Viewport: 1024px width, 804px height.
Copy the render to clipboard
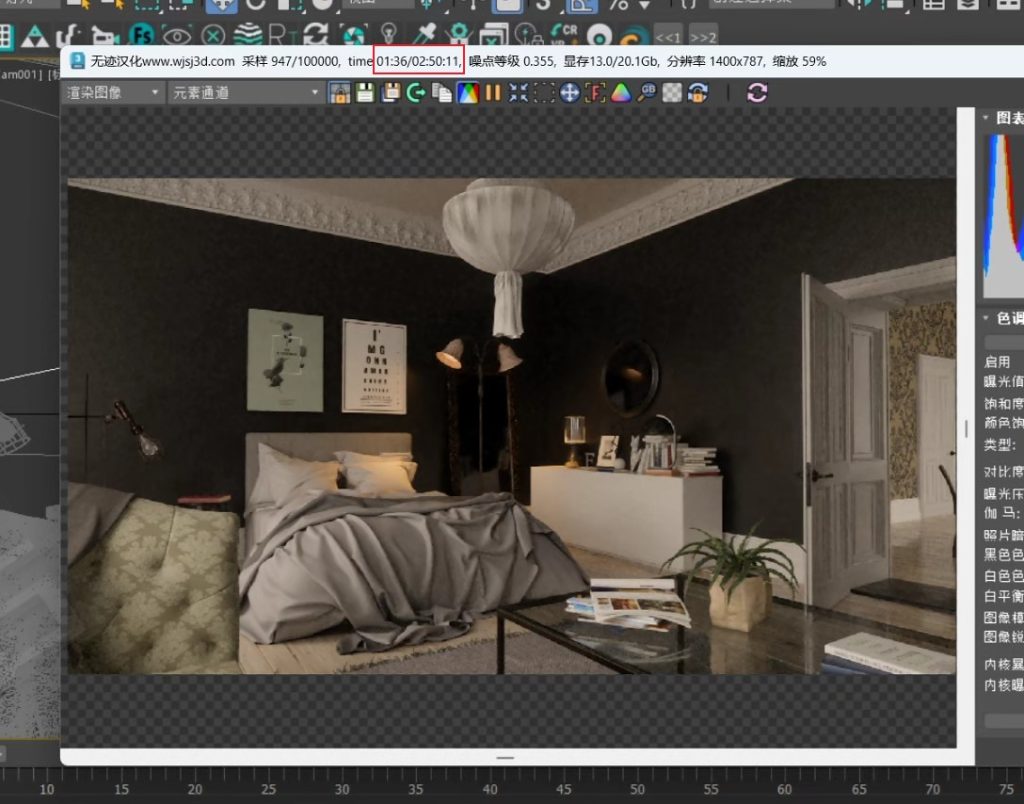[442, 93]
